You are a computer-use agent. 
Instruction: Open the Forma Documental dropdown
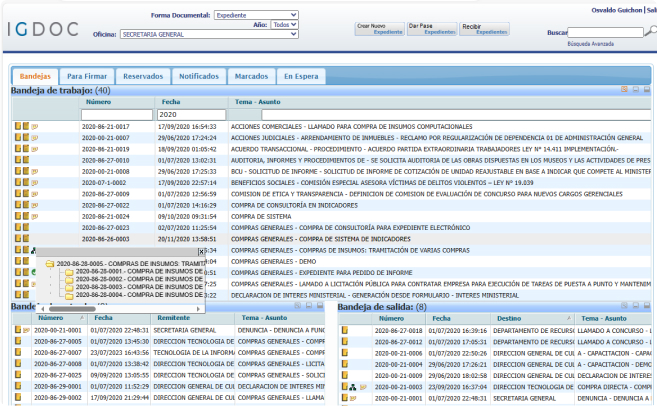256,15
